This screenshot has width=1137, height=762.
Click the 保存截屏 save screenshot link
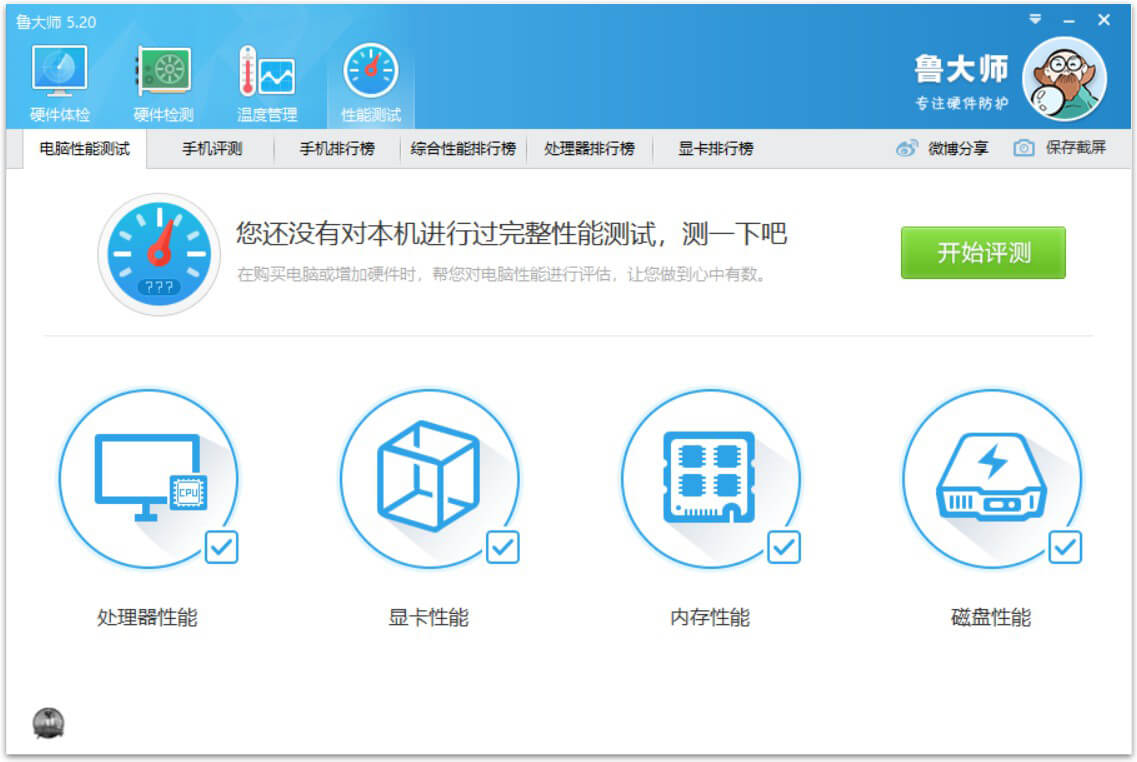pos(1075,148)
